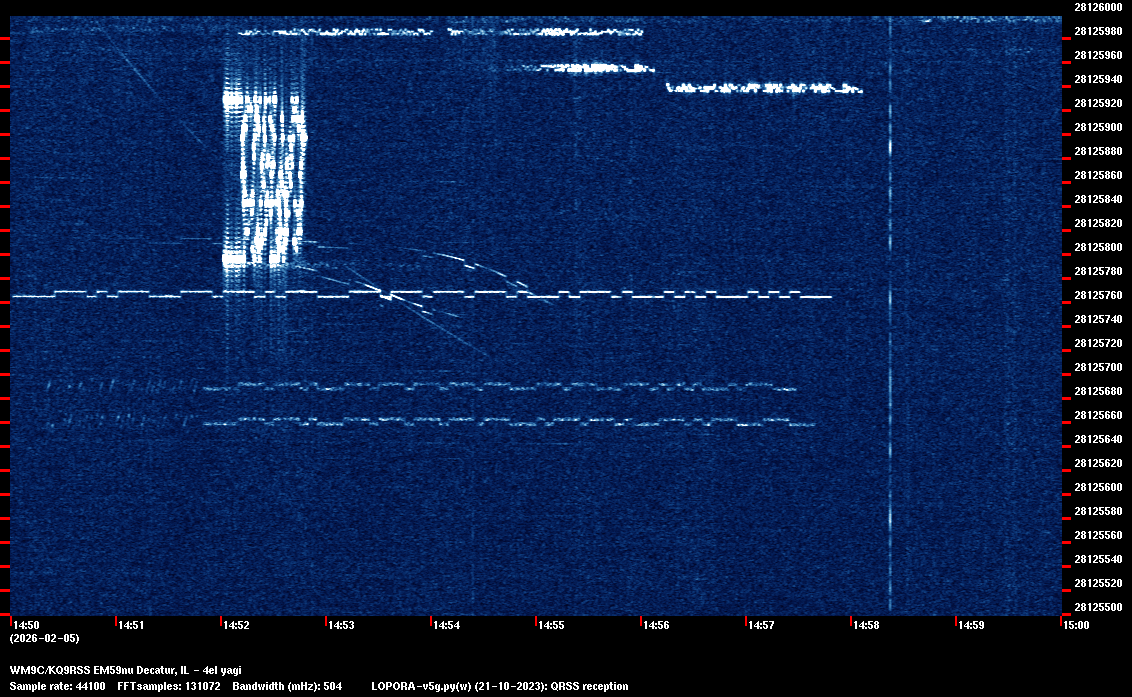
Task: Click the faint signal trace near 28125680
Action: point(500,386)
